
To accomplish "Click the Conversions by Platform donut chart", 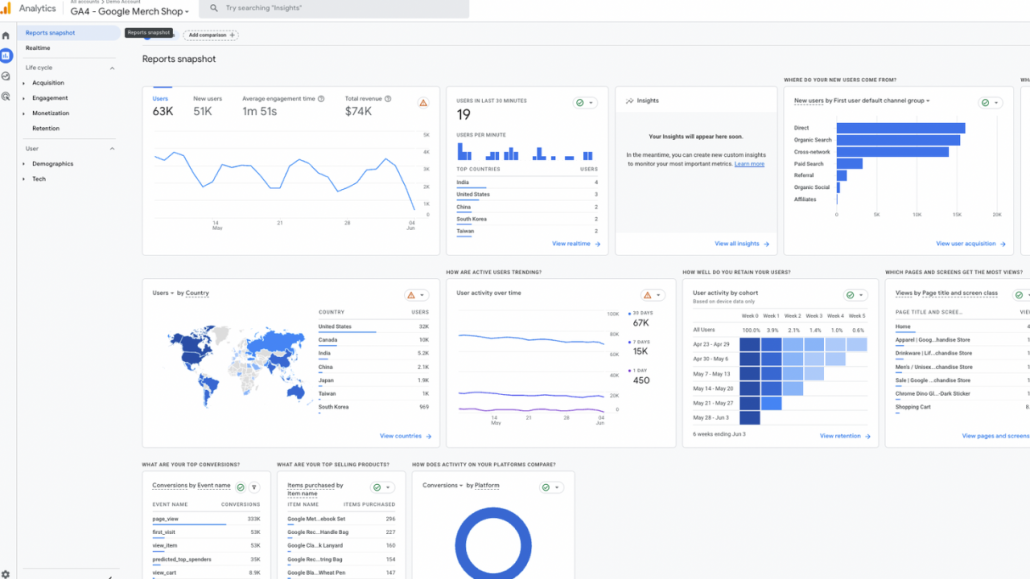I will 493,543.
